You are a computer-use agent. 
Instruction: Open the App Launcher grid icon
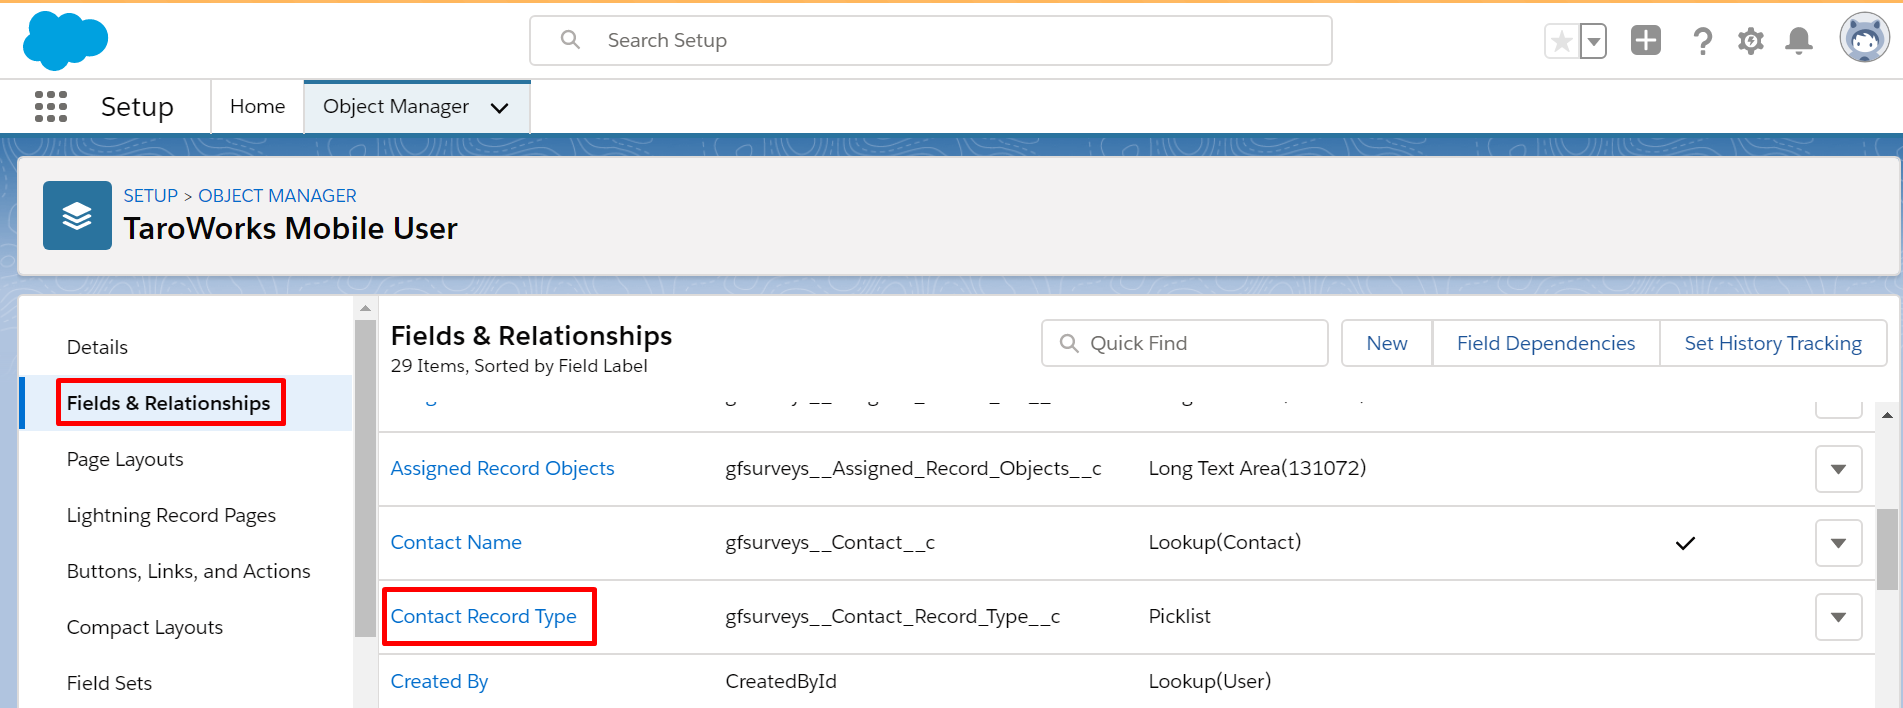point(51,106)
